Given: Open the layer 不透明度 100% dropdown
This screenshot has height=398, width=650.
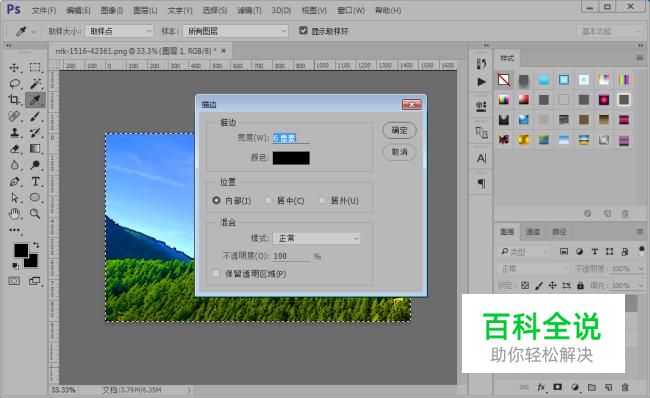Looking at the screenshot, I should [x=640, y=269].
